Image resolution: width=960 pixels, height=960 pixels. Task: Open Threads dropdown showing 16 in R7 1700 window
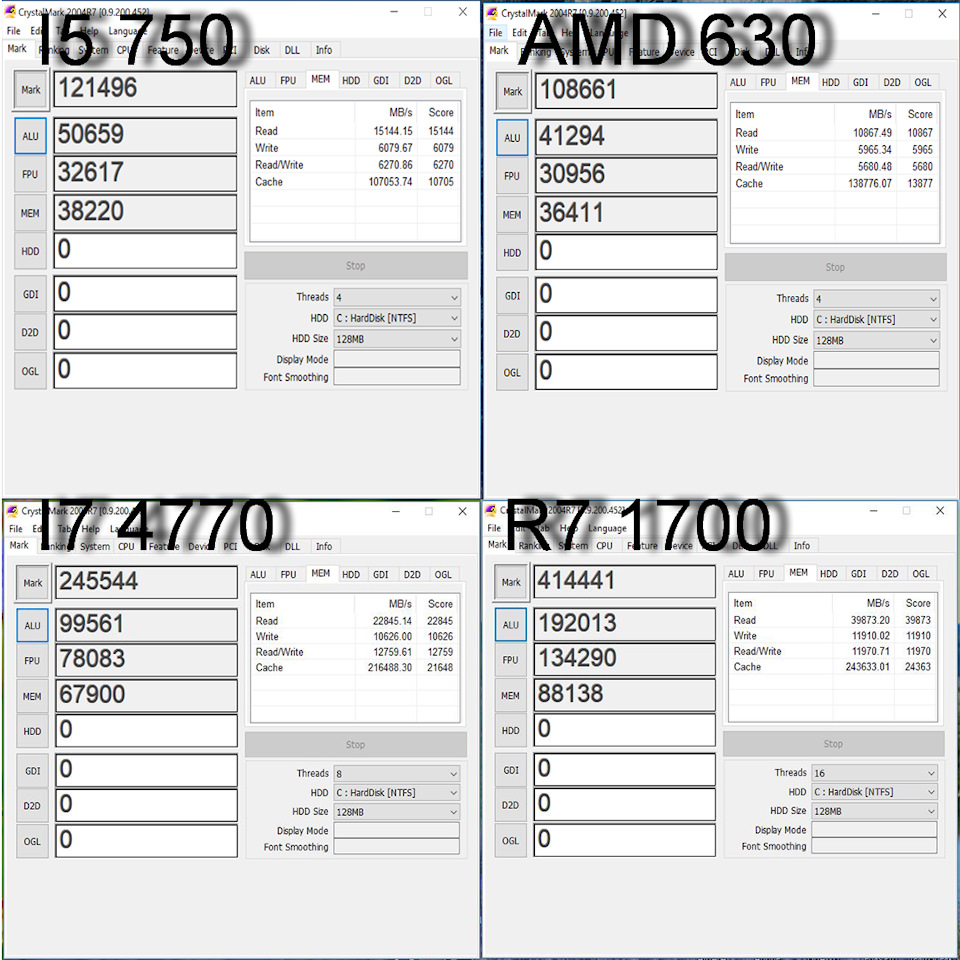coord(874,773)
